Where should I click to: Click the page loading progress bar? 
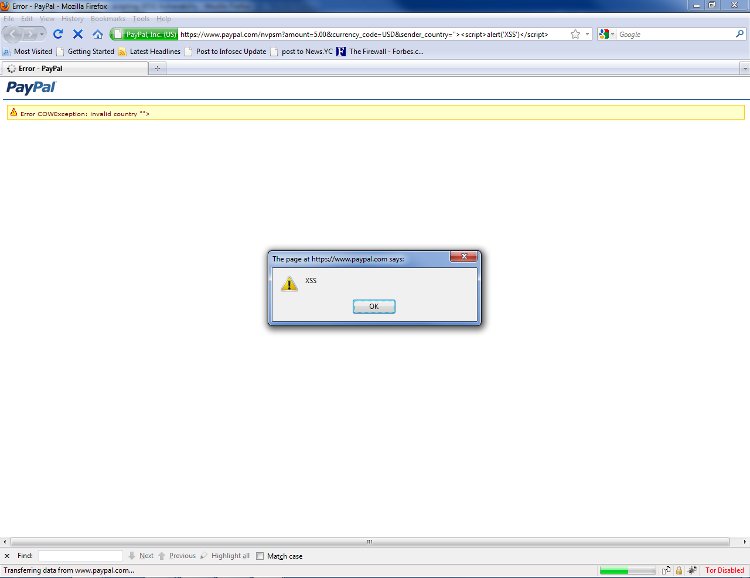(628, 570)
